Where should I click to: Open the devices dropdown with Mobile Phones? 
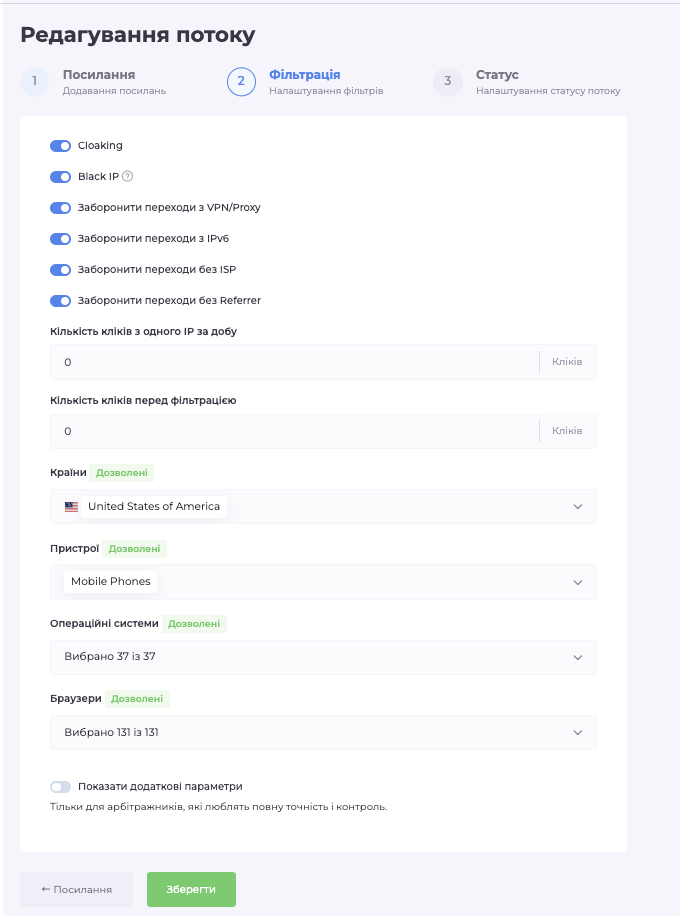click(577, 582)
